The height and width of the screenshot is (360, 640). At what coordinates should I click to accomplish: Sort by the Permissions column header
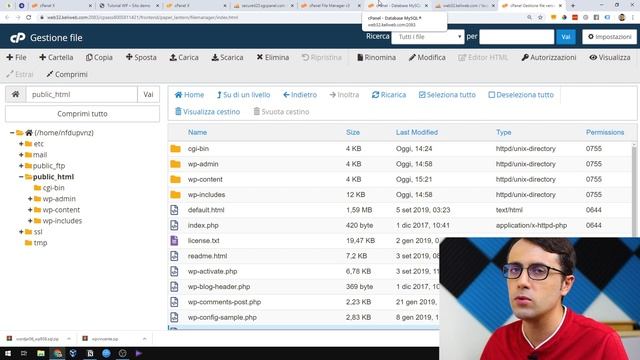tap(605, 132)
